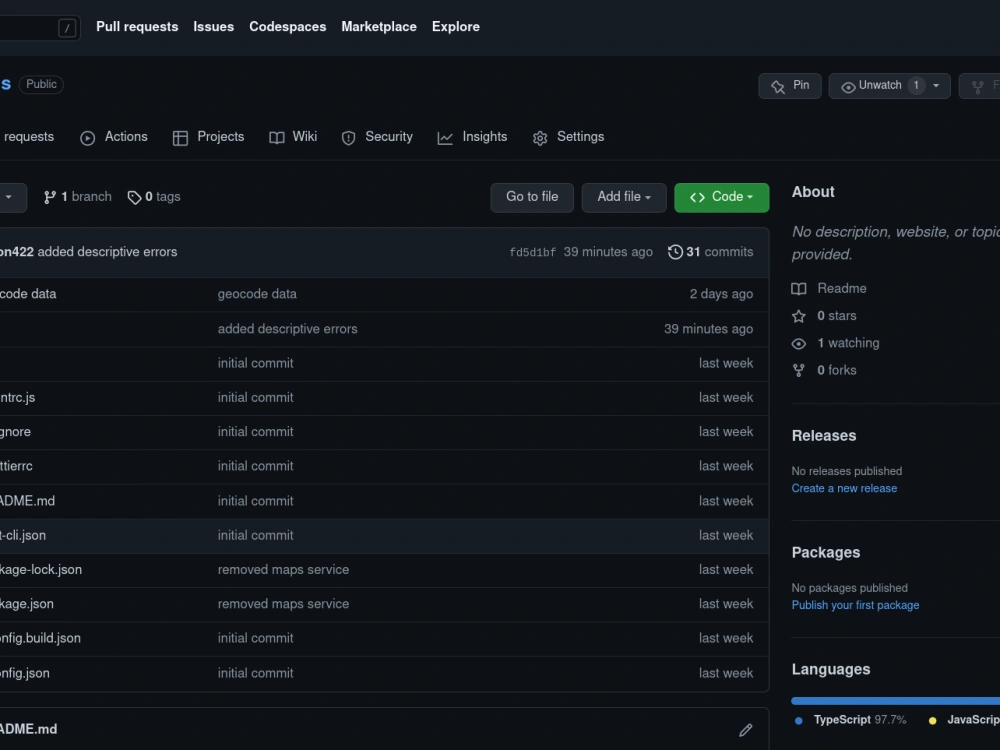Open the Settings tab
The height and width of the screenshot is (750, 1000).
[568, 137]
